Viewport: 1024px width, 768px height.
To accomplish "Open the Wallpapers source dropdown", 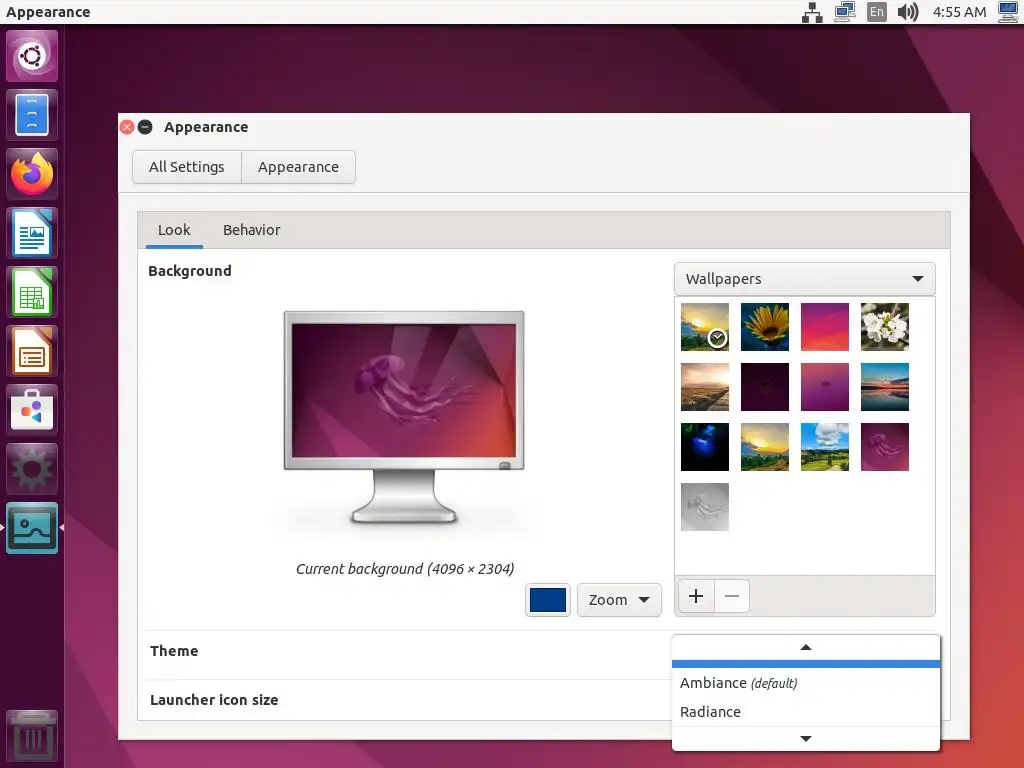I will [805, 279].
